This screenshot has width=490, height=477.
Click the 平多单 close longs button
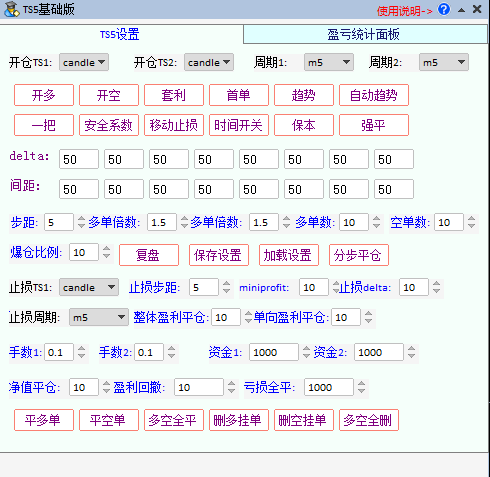(44, 420)
